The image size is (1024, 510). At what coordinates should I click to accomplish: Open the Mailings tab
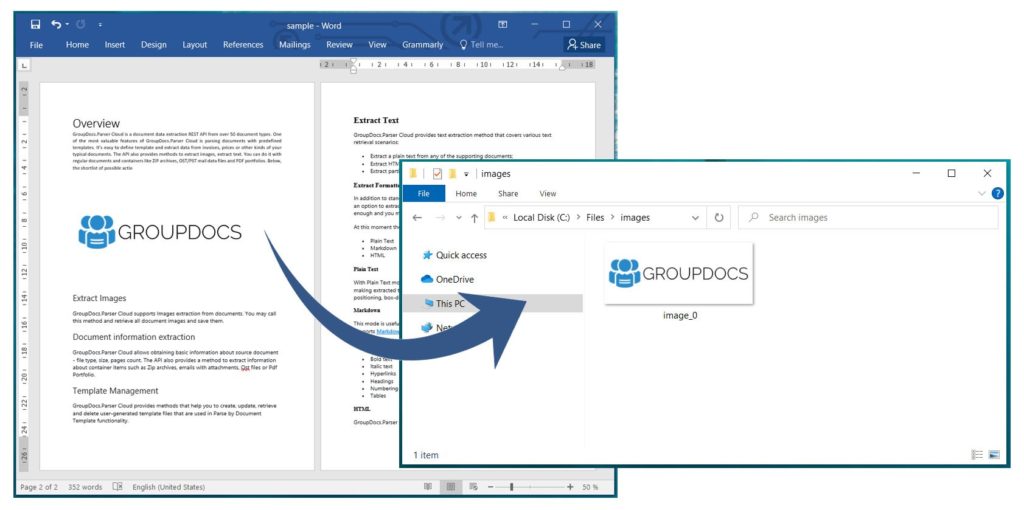pos(295,45)
